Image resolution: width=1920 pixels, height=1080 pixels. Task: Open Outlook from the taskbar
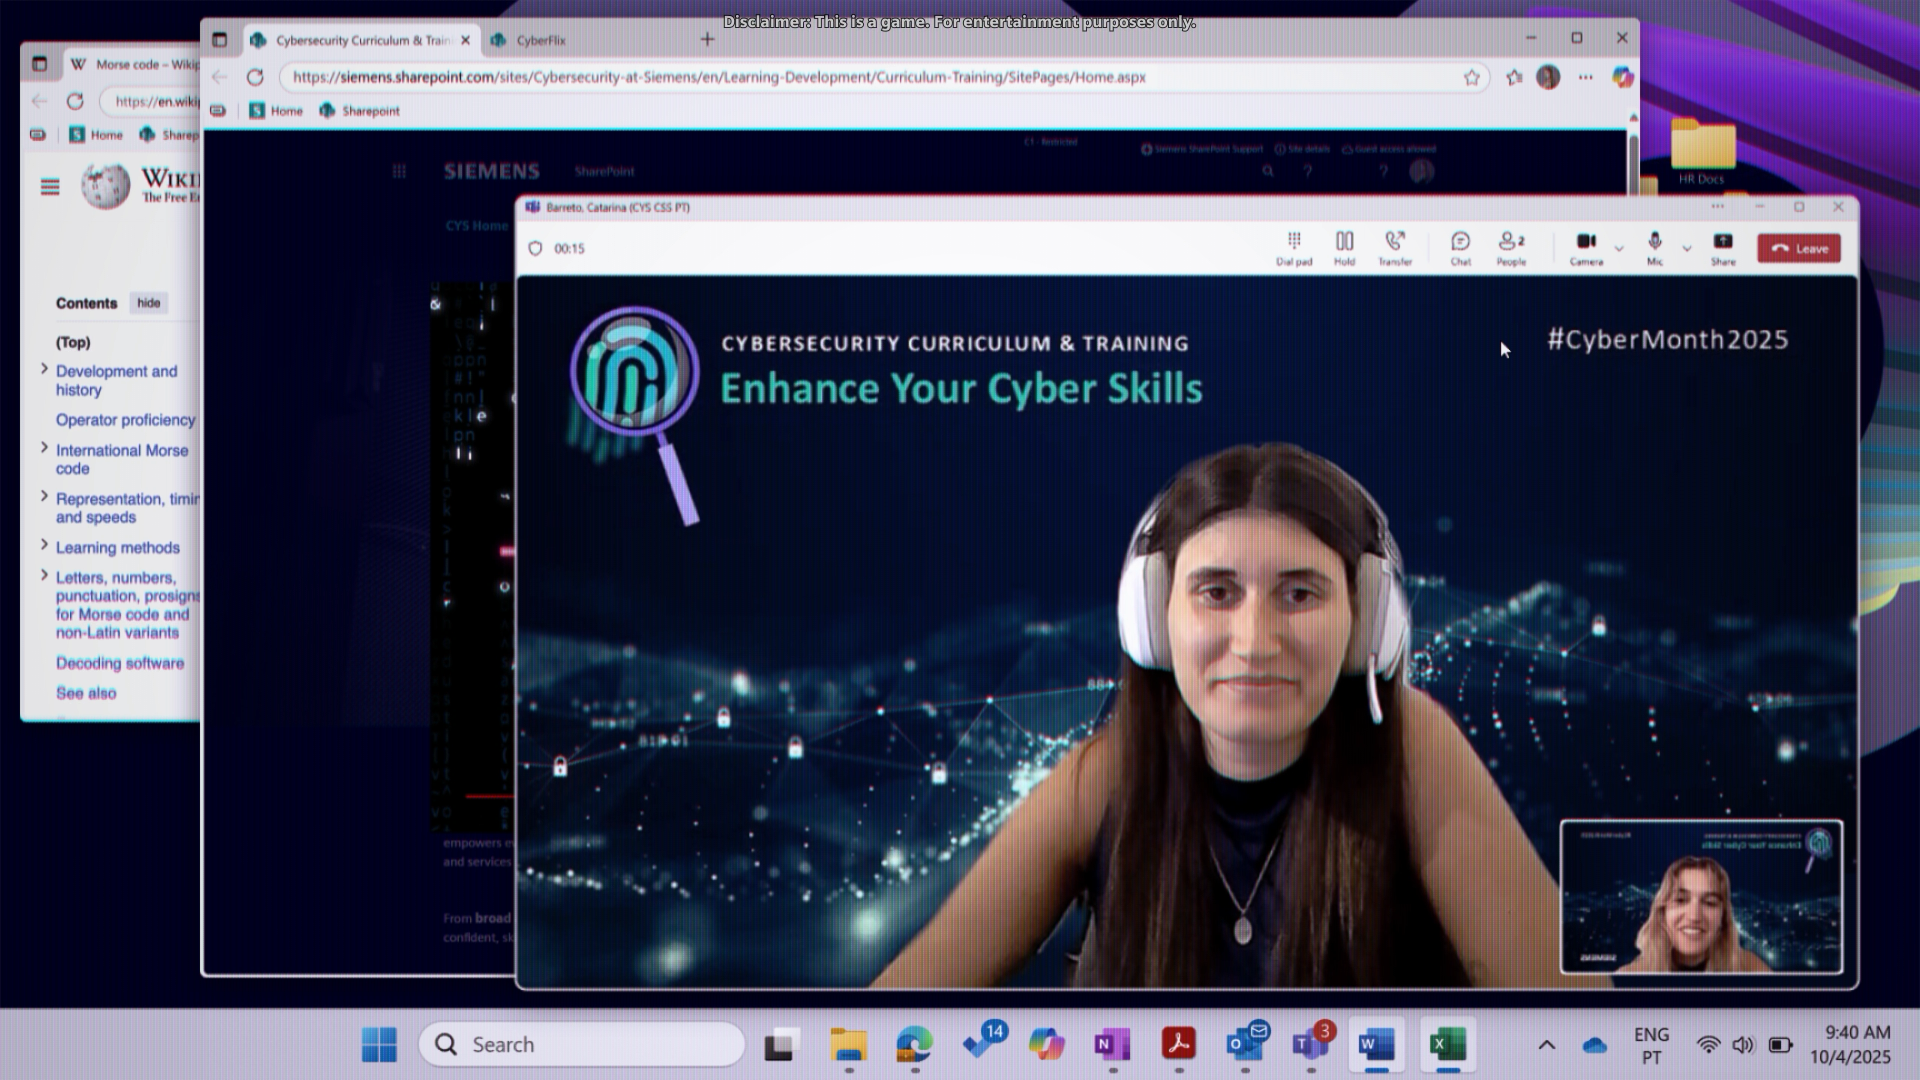point(1244,1044)
